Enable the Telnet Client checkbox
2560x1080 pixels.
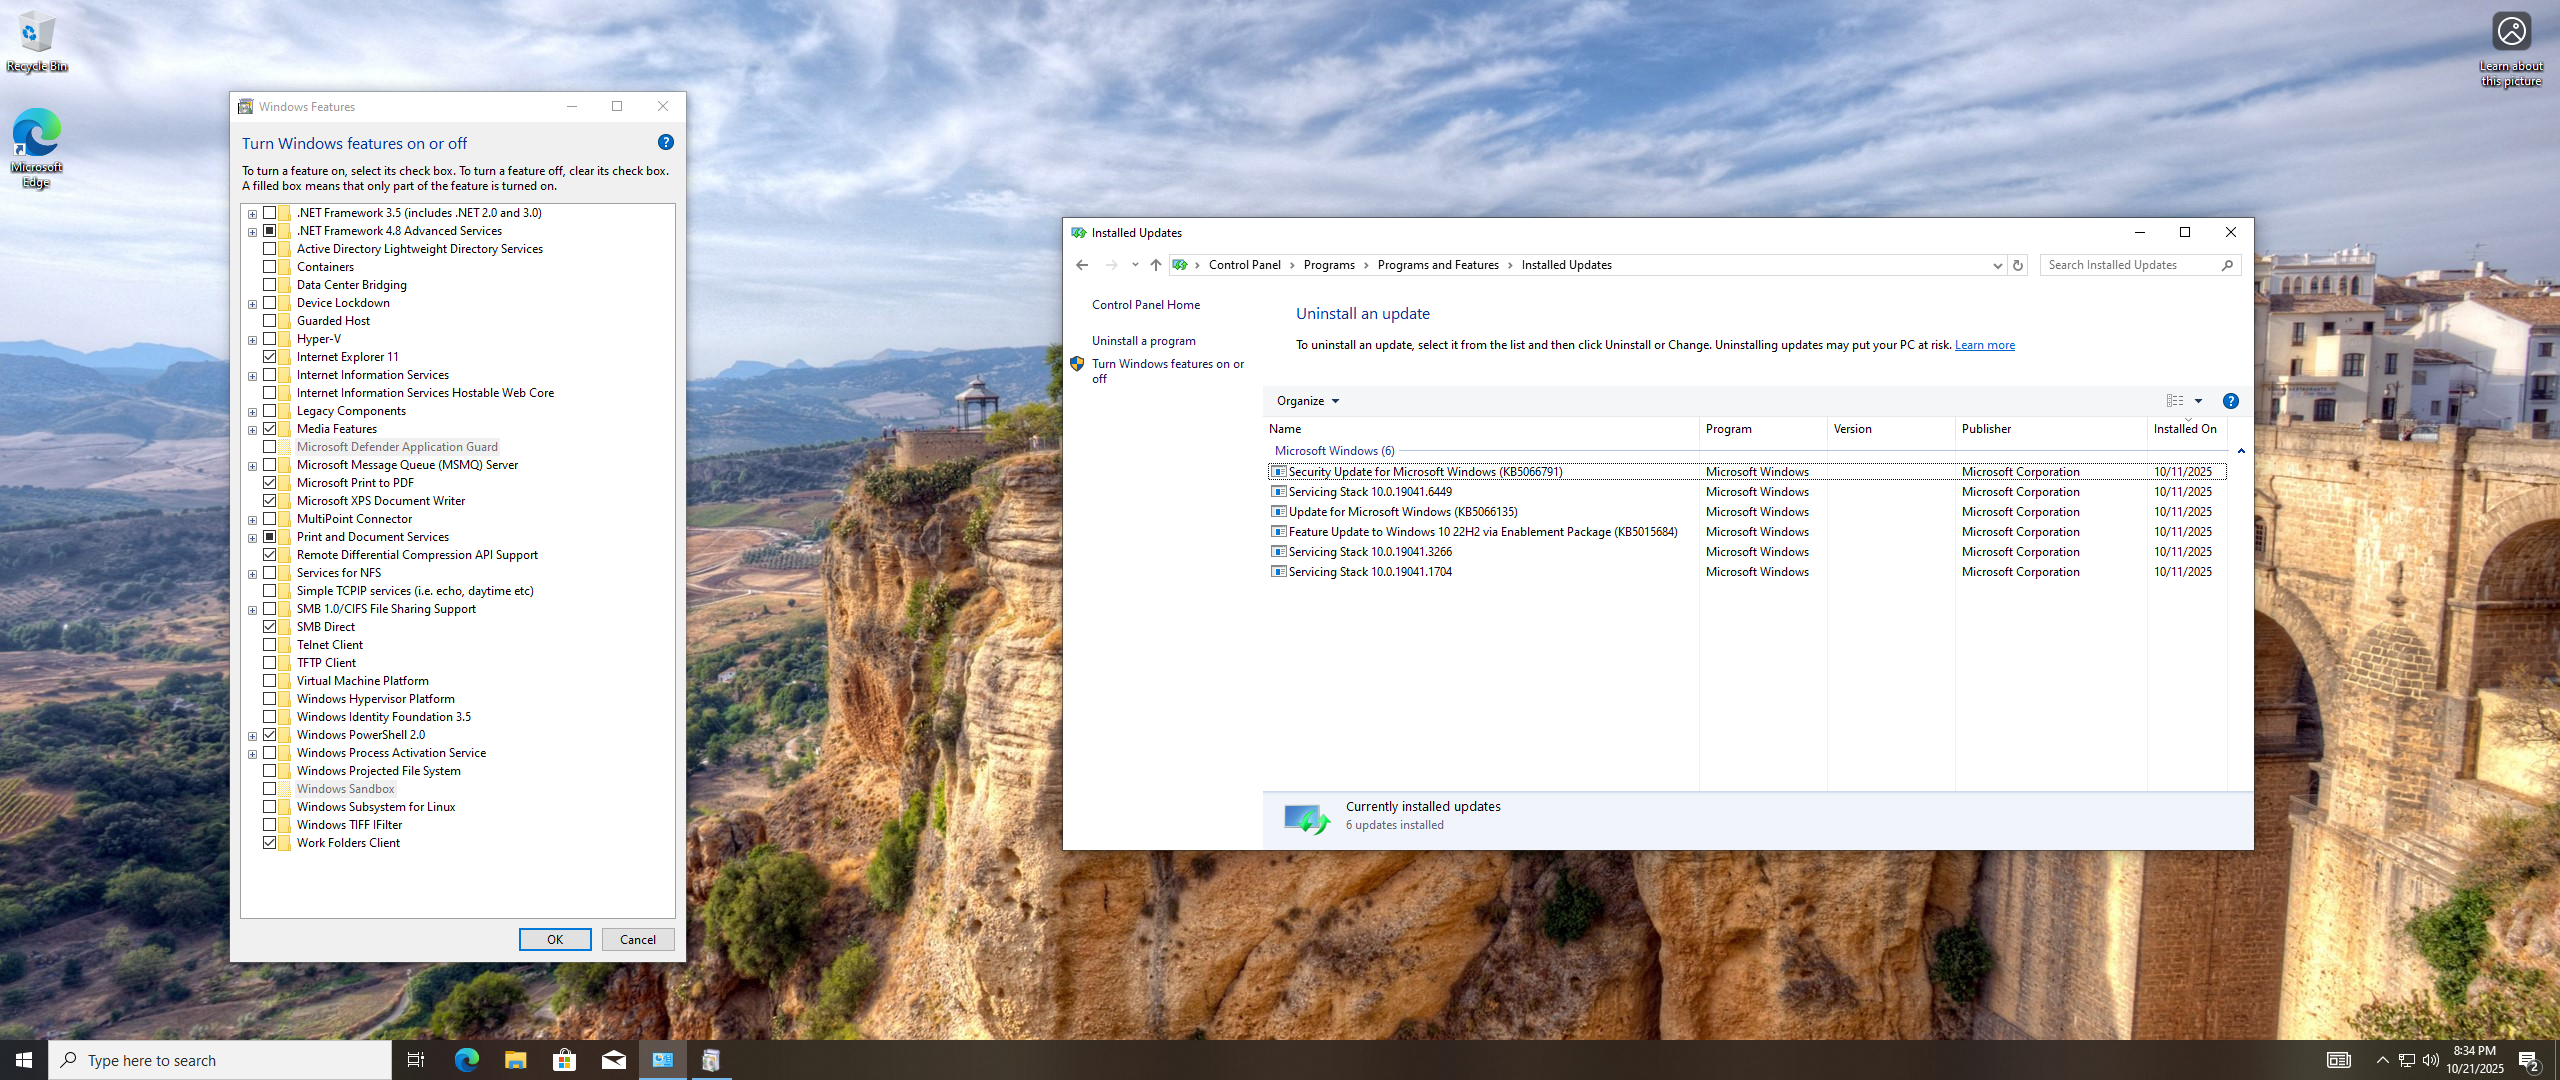tap(270, 645)
